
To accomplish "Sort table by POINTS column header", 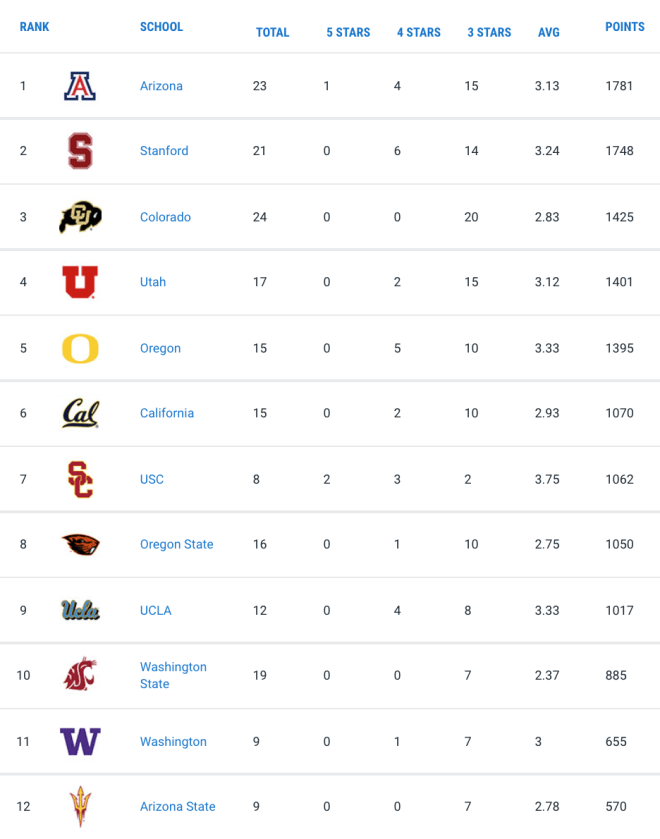I will click(625, 27).
